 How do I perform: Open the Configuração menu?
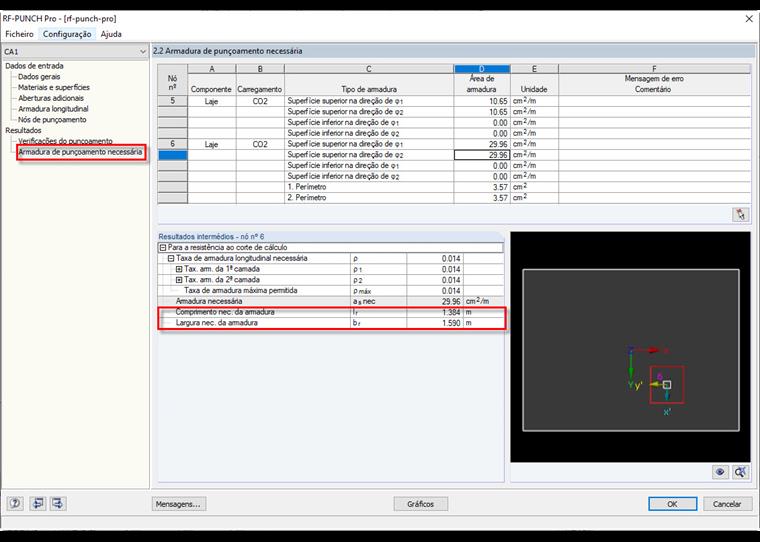coord(67,34)
